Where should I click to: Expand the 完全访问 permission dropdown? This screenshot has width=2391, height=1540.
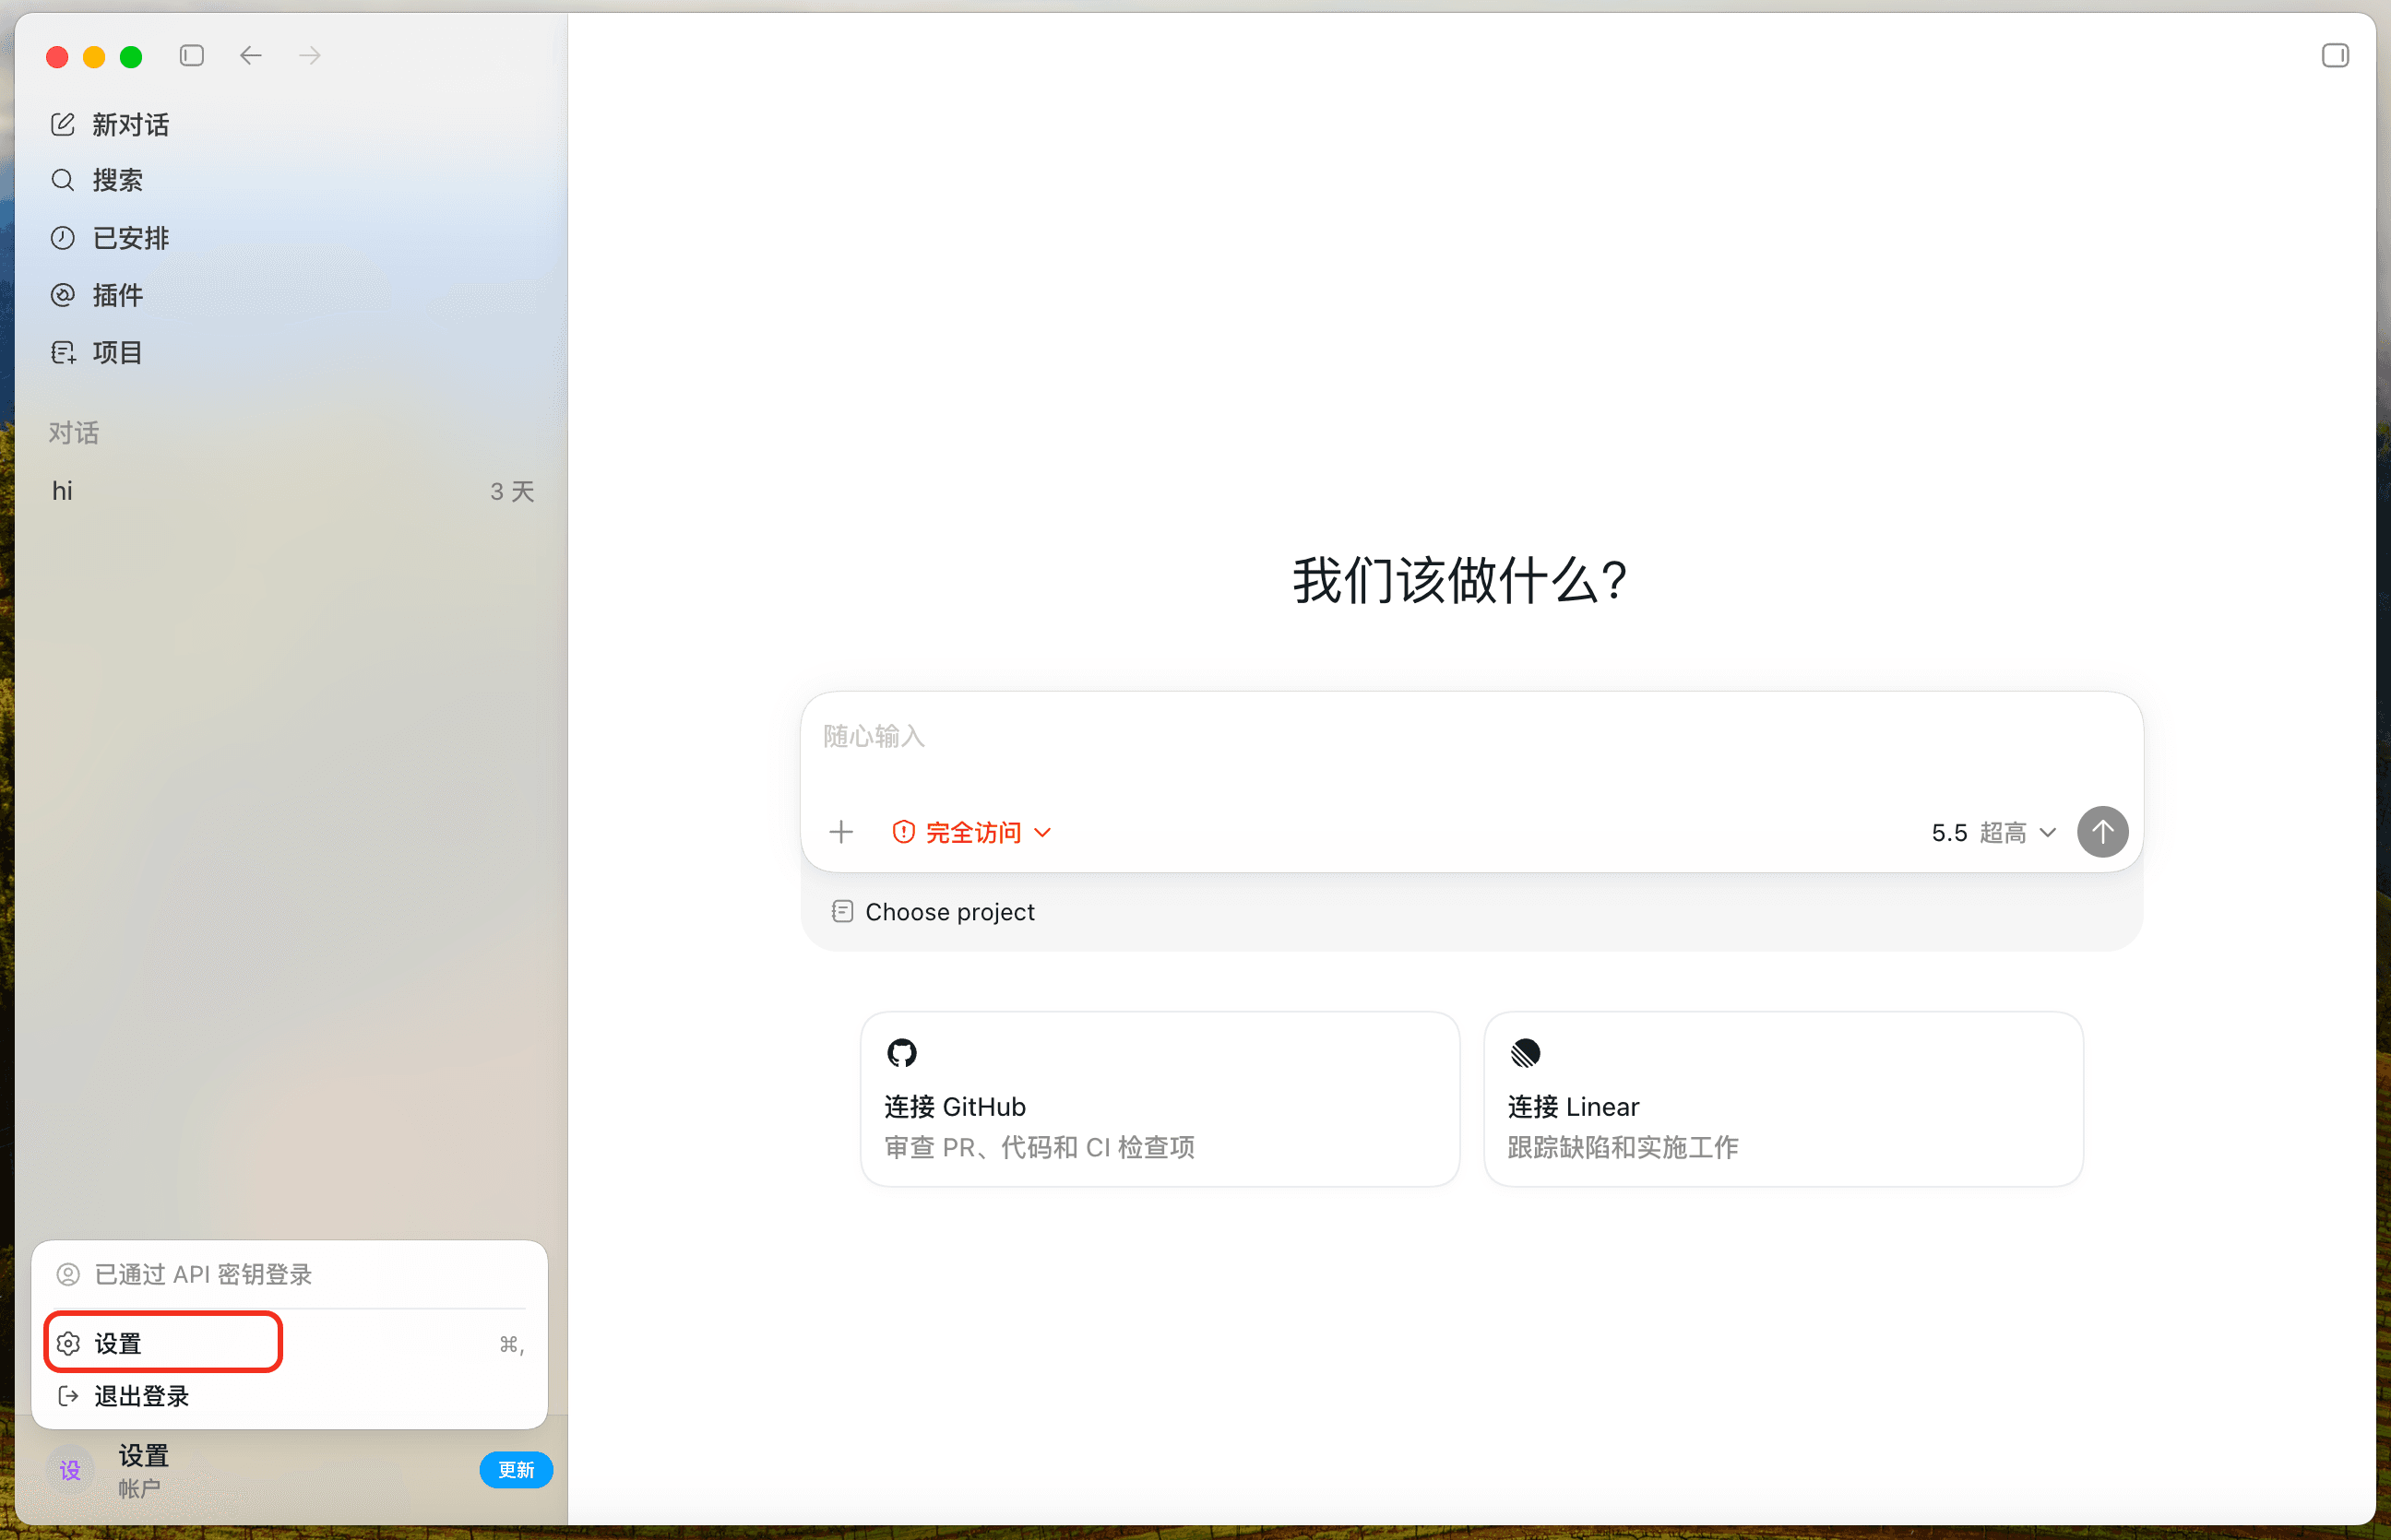click(x=971, y=832)
